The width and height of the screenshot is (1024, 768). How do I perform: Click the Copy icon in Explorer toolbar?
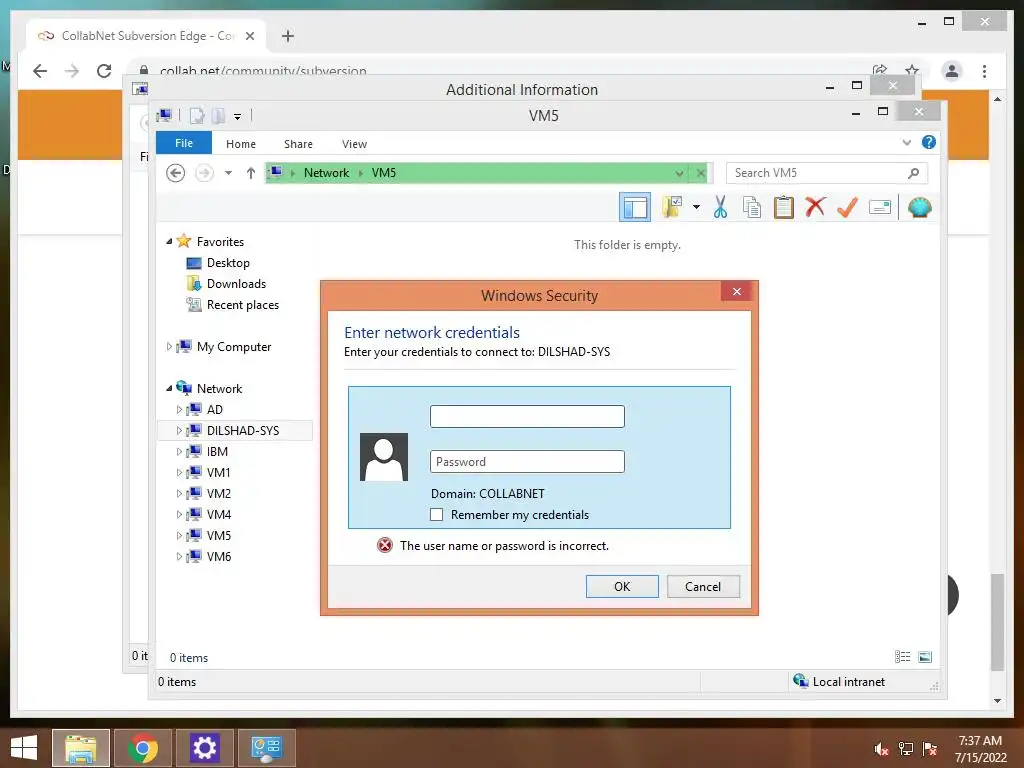(x=752, y=207)
